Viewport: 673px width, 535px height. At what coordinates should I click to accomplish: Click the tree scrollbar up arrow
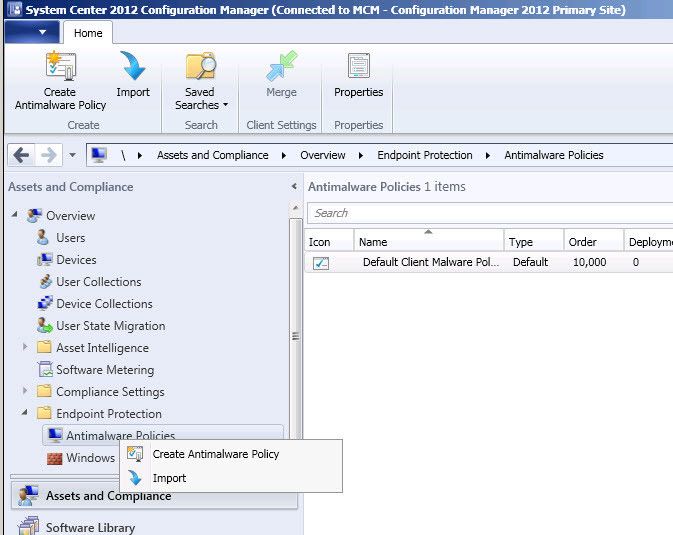click(295, 208)
